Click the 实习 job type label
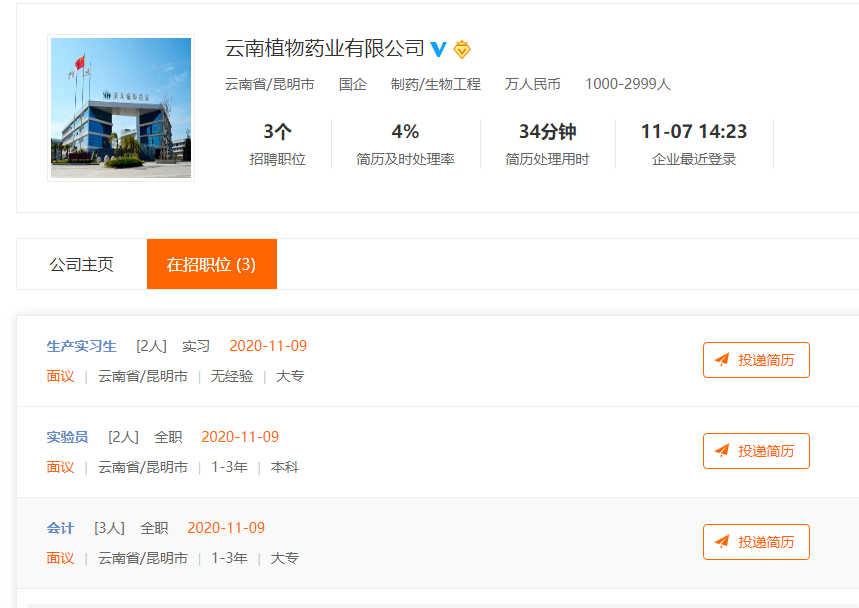 pyautogui.click(x=196, y=346)
